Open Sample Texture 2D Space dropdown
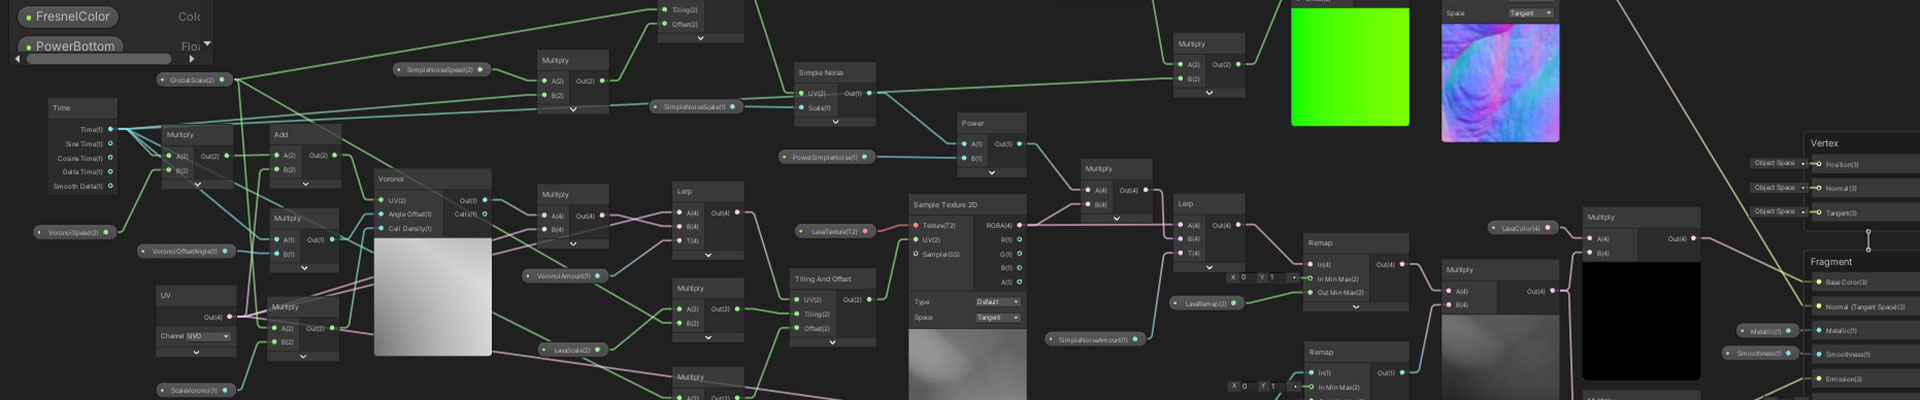 (998, 317)
